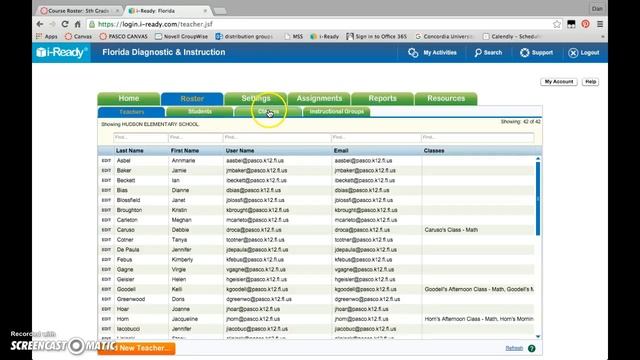
Task: Click the User Name Find filter field
Action: point(277,138)
